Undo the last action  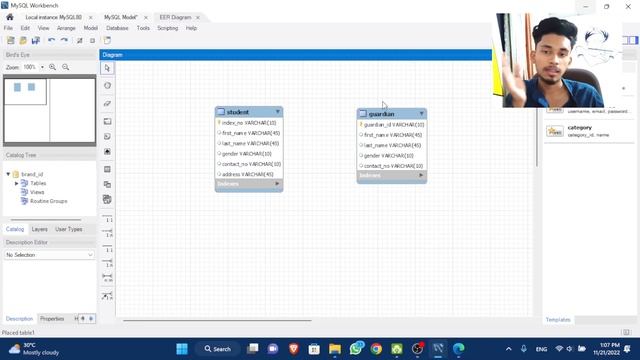(x=51, y=40)
